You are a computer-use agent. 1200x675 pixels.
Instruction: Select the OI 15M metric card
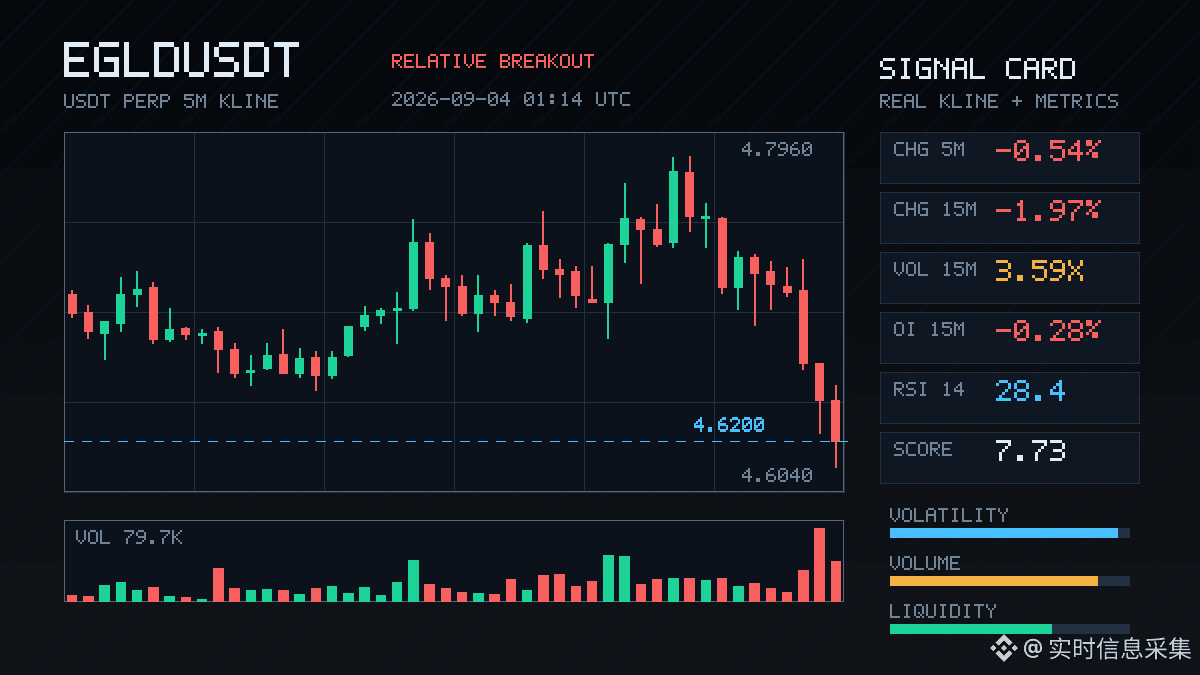click(x=1009, y=337)
